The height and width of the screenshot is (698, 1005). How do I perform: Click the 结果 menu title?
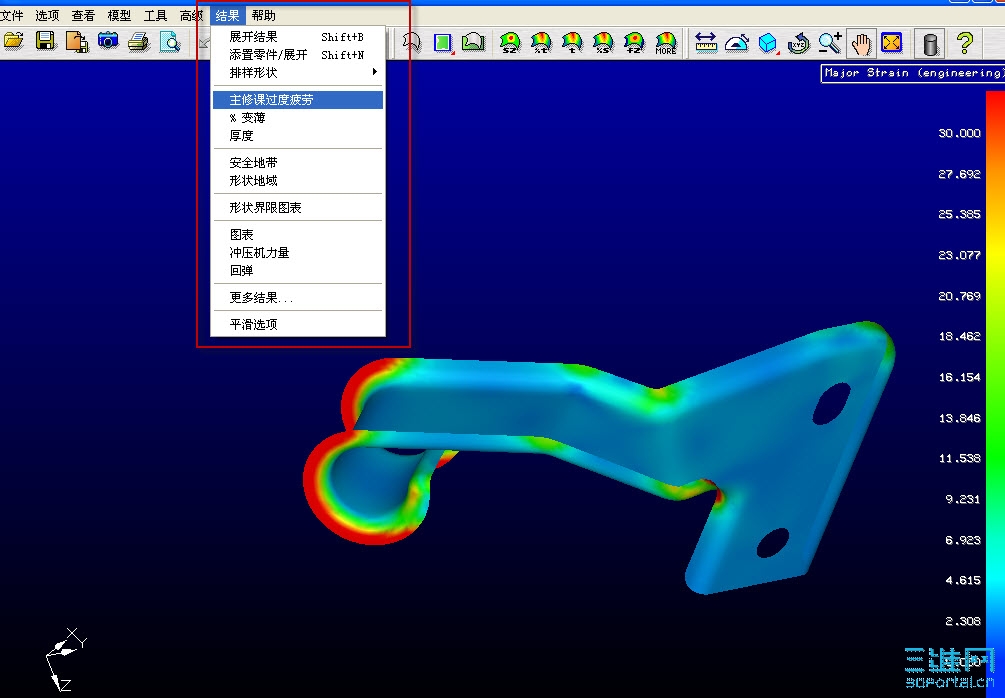(x=228, y=15)
